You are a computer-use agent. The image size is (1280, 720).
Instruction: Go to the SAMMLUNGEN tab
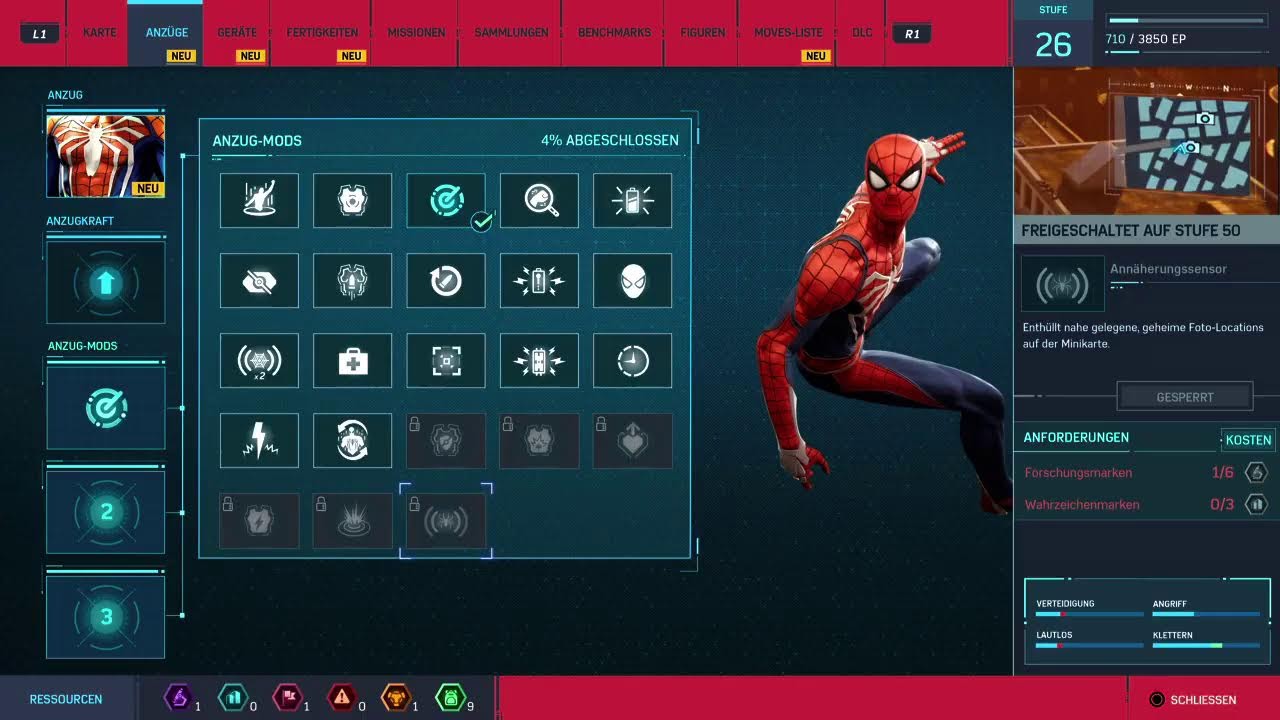(x=511, y=33)
